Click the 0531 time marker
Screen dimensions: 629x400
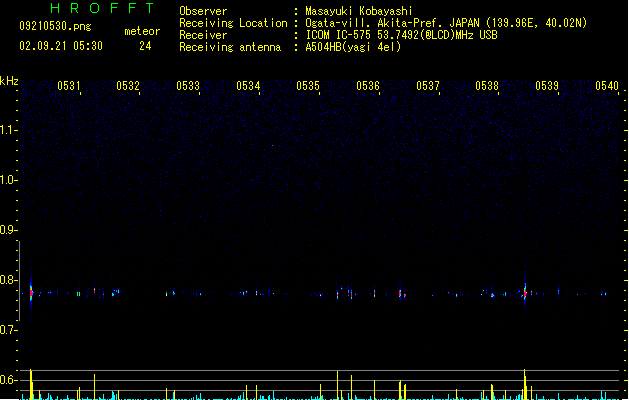(x=69, y=86)
